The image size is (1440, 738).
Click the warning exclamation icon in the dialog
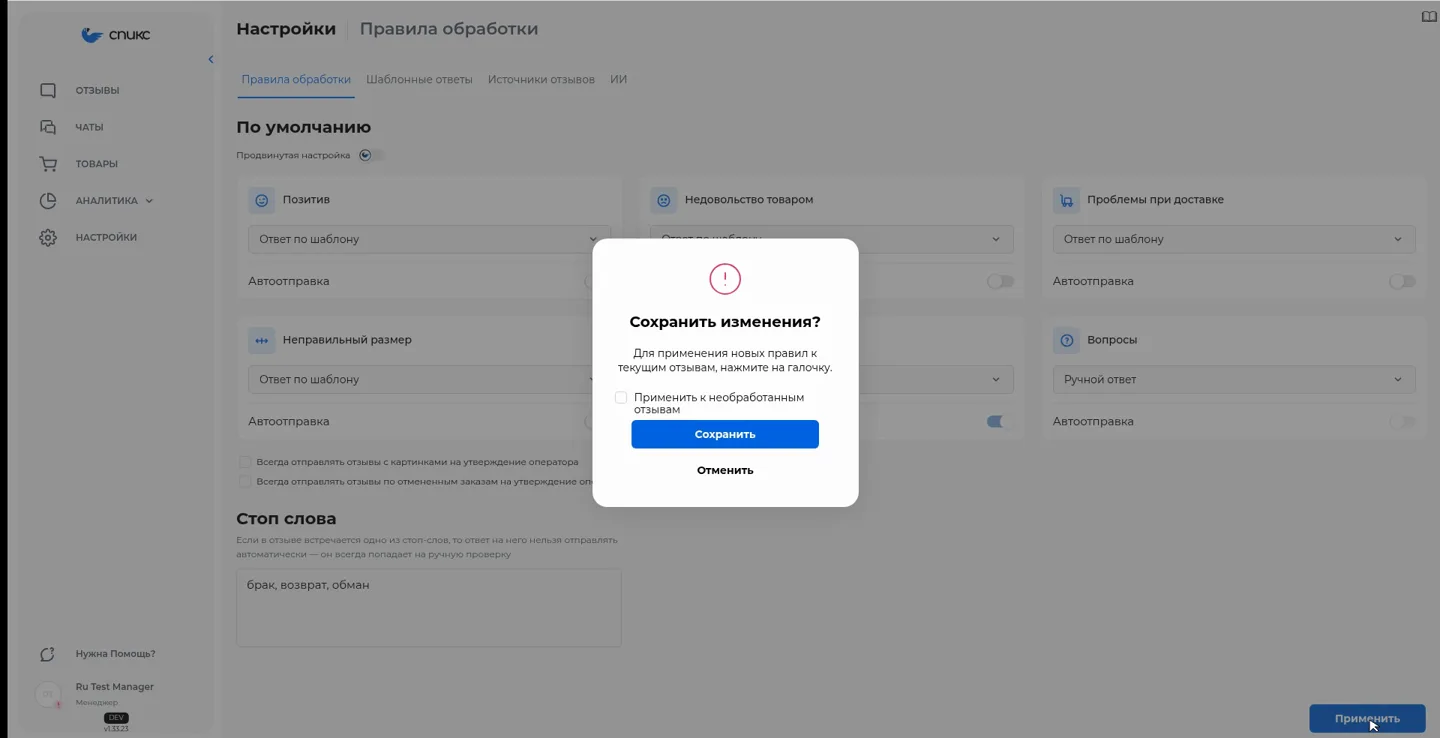725,279
